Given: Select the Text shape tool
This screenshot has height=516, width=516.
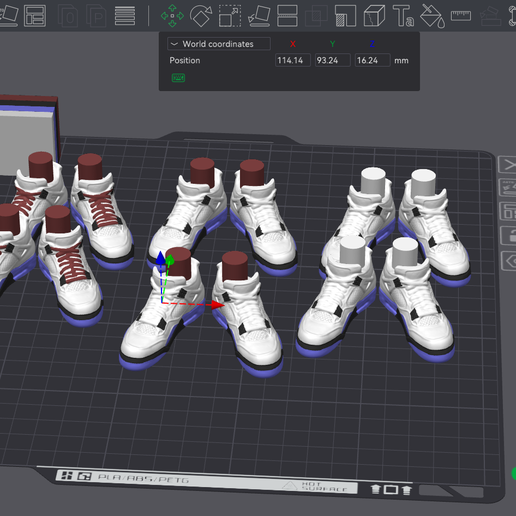Looking at the screenshot, I should point(403,15).
